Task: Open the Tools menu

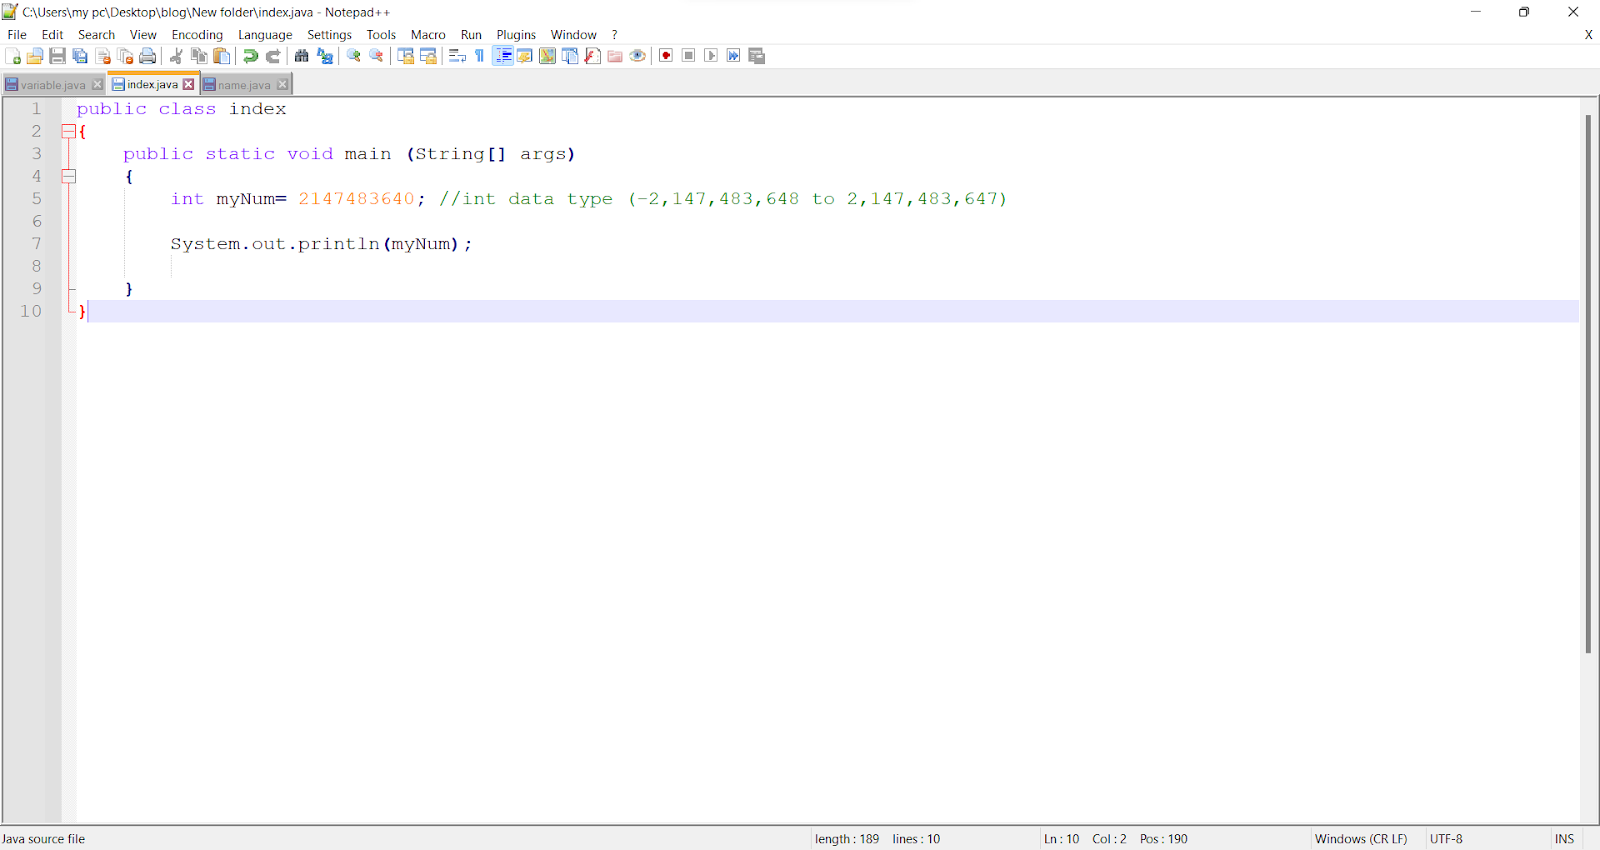Action: [x=381, y=34]
